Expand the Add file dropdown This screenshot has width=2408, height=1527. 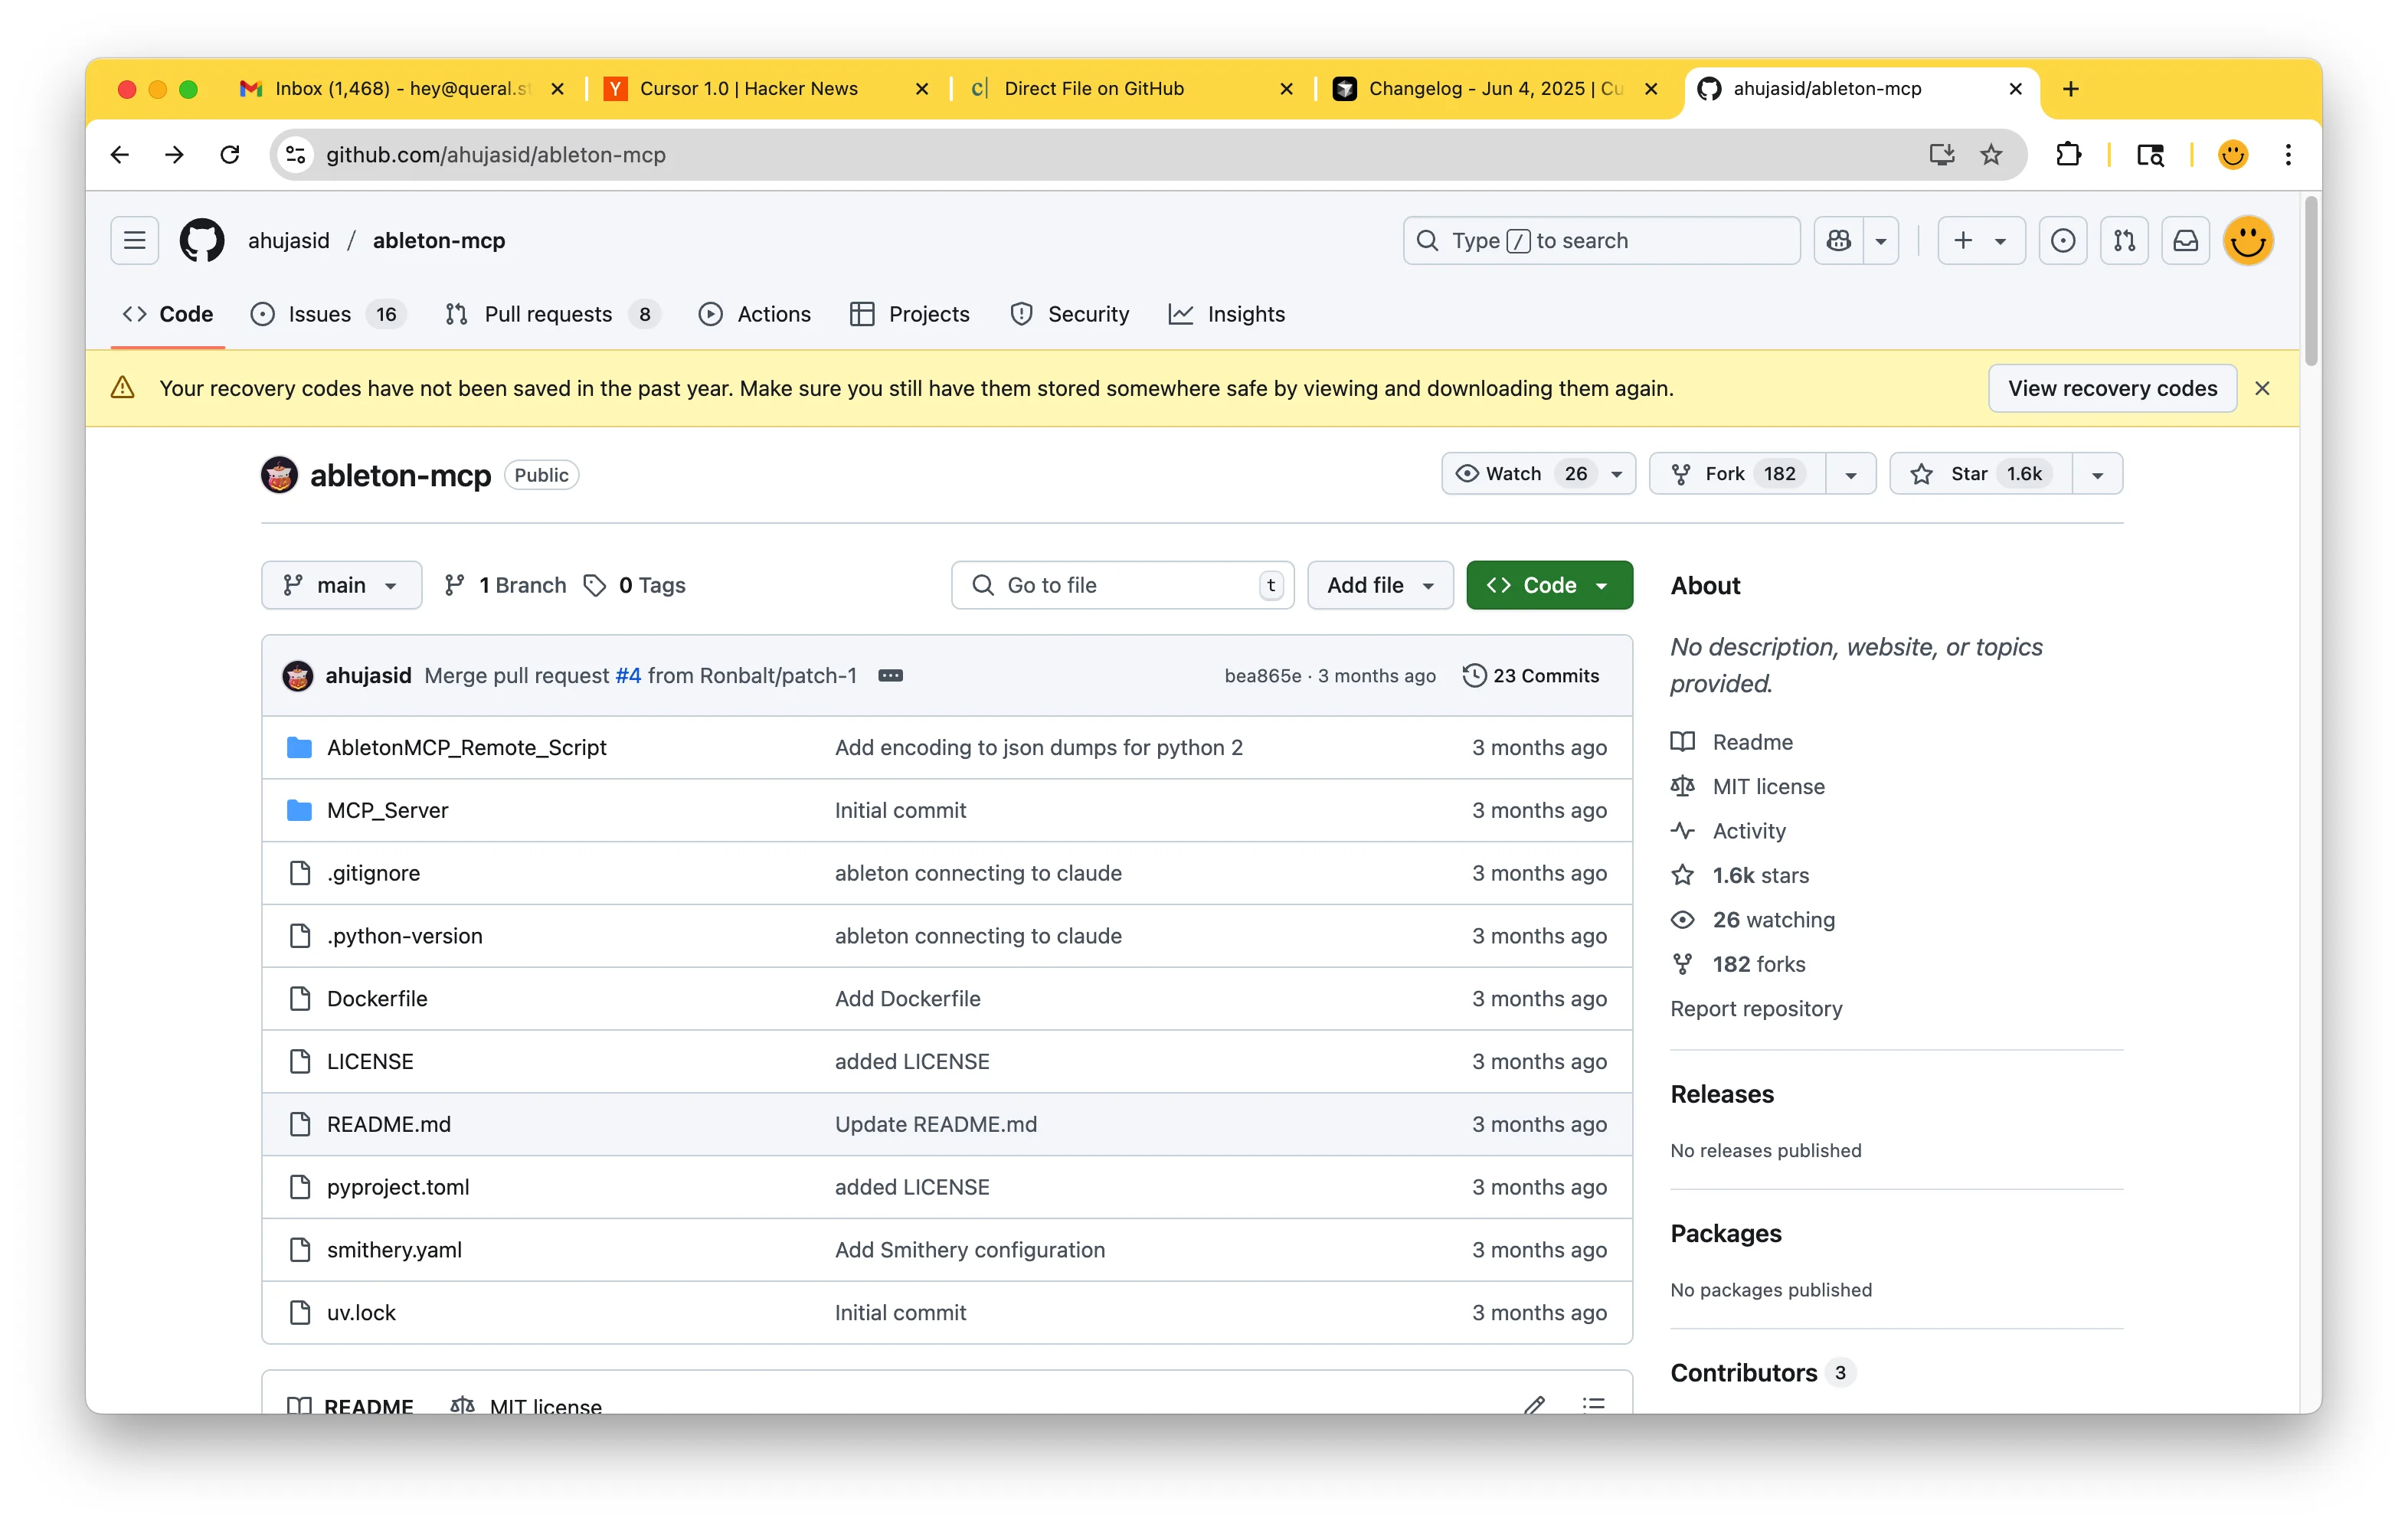pos(1380,585)
